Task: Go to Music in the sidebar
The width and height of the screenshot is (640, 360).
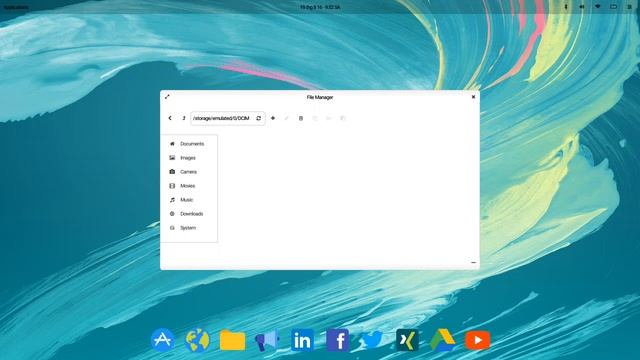Action: [189, 200]
